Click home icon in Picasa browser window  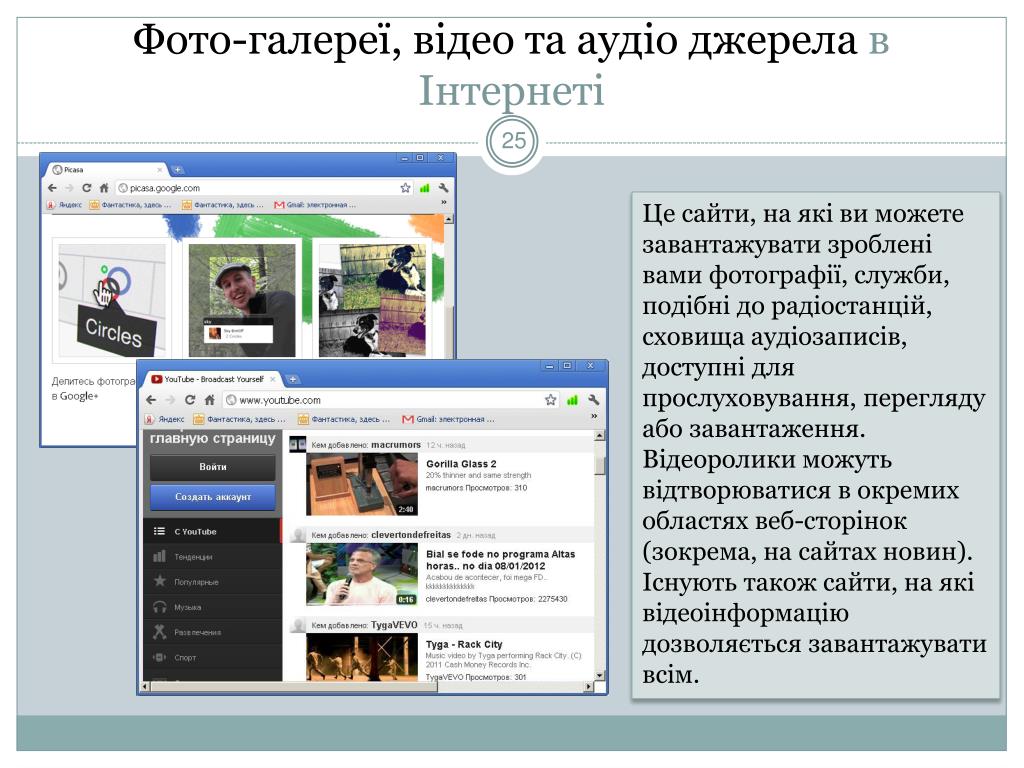(104, 188)
